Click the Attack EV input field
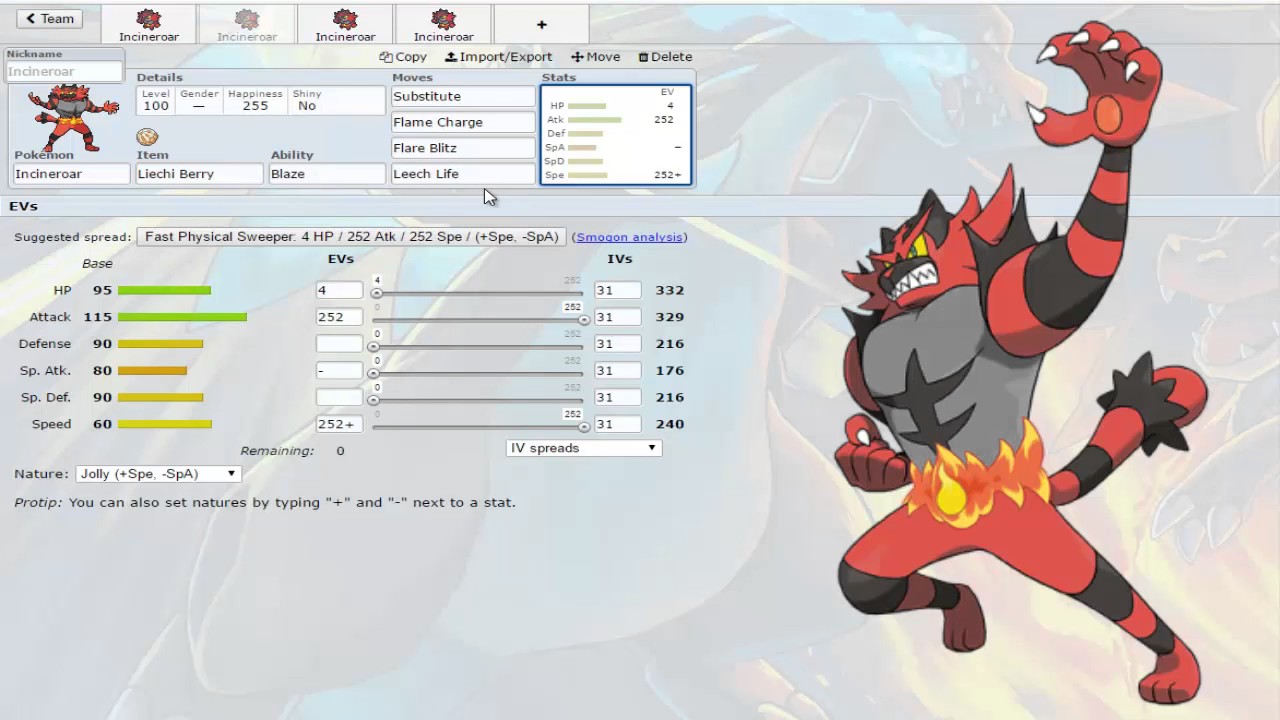This screenshot has height=720, width=1280. pos(339,317)
